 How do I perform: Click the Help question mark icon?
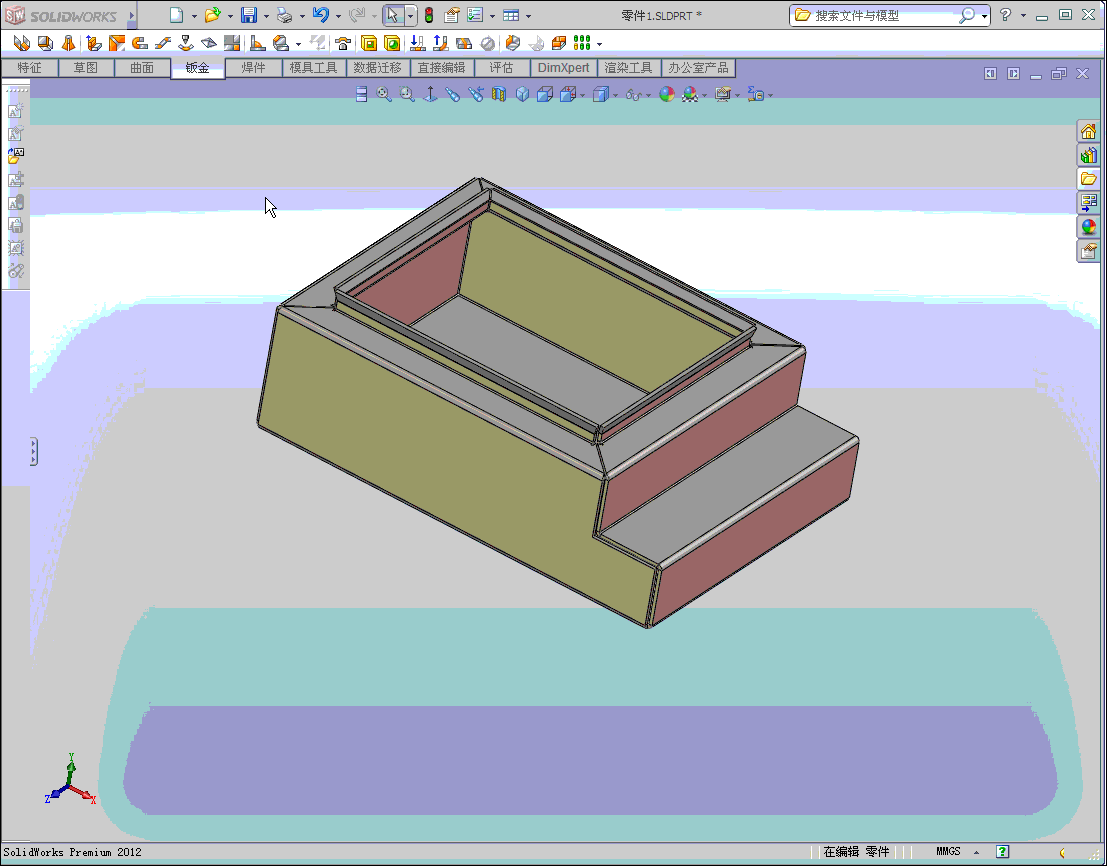[x=1005, y=14]
